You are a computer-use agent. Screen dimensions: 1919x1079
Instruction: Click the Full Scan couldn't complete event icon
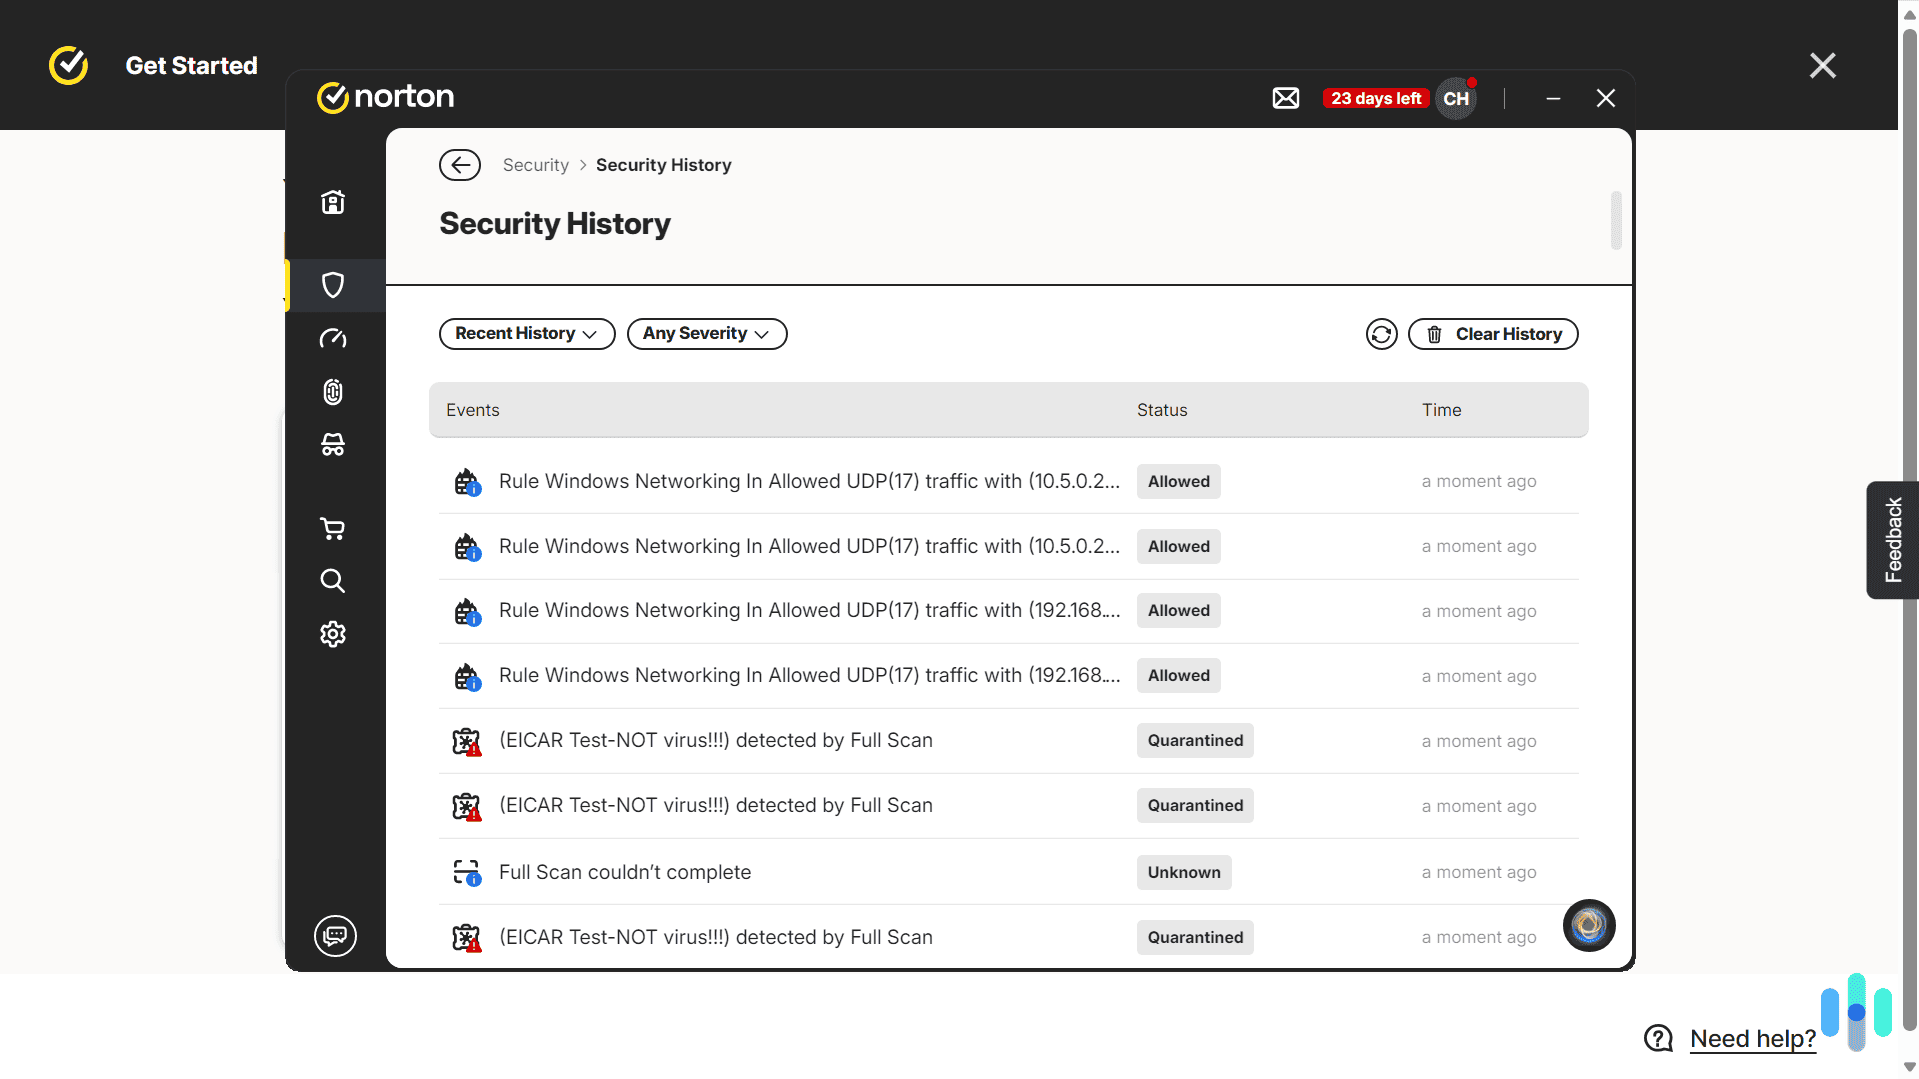[x=467, y=872]
